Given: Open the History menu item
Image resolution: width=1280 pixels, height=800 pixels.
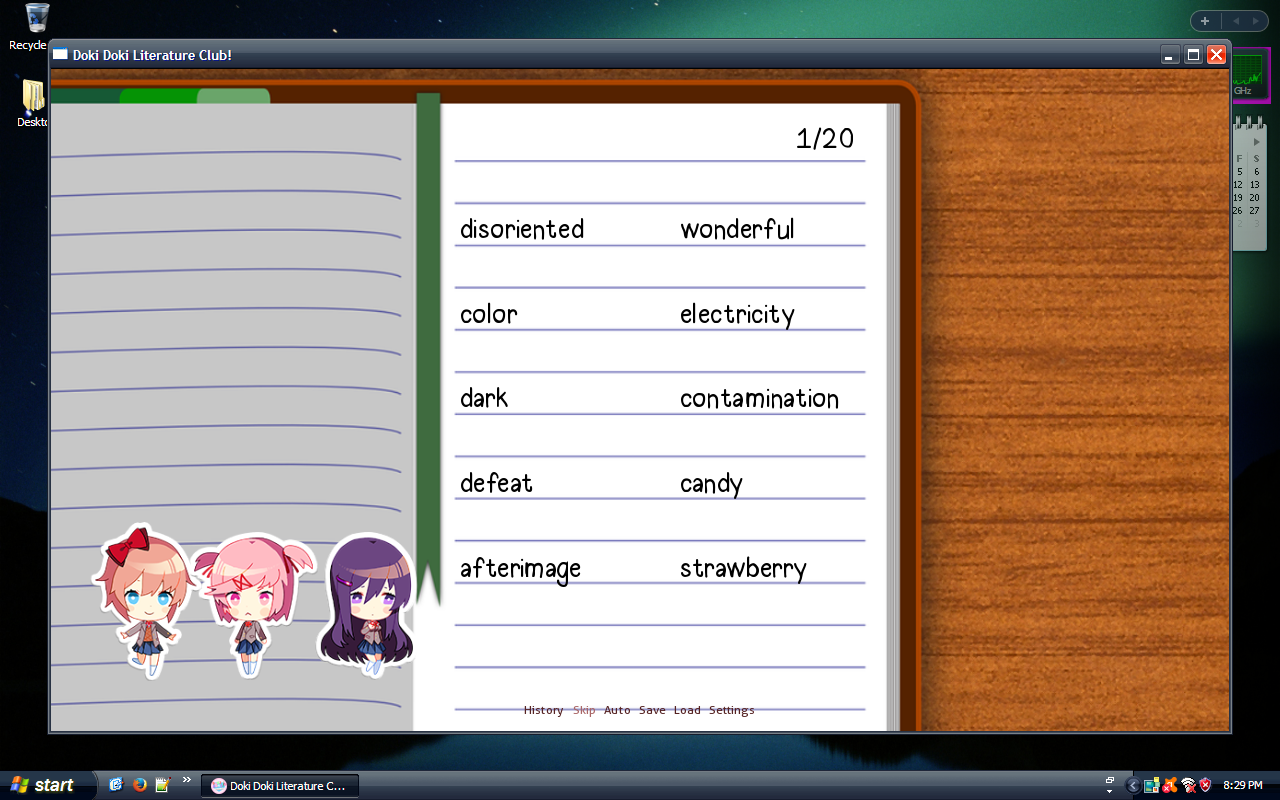Looking at the screenshot, I should click(543, 710).
